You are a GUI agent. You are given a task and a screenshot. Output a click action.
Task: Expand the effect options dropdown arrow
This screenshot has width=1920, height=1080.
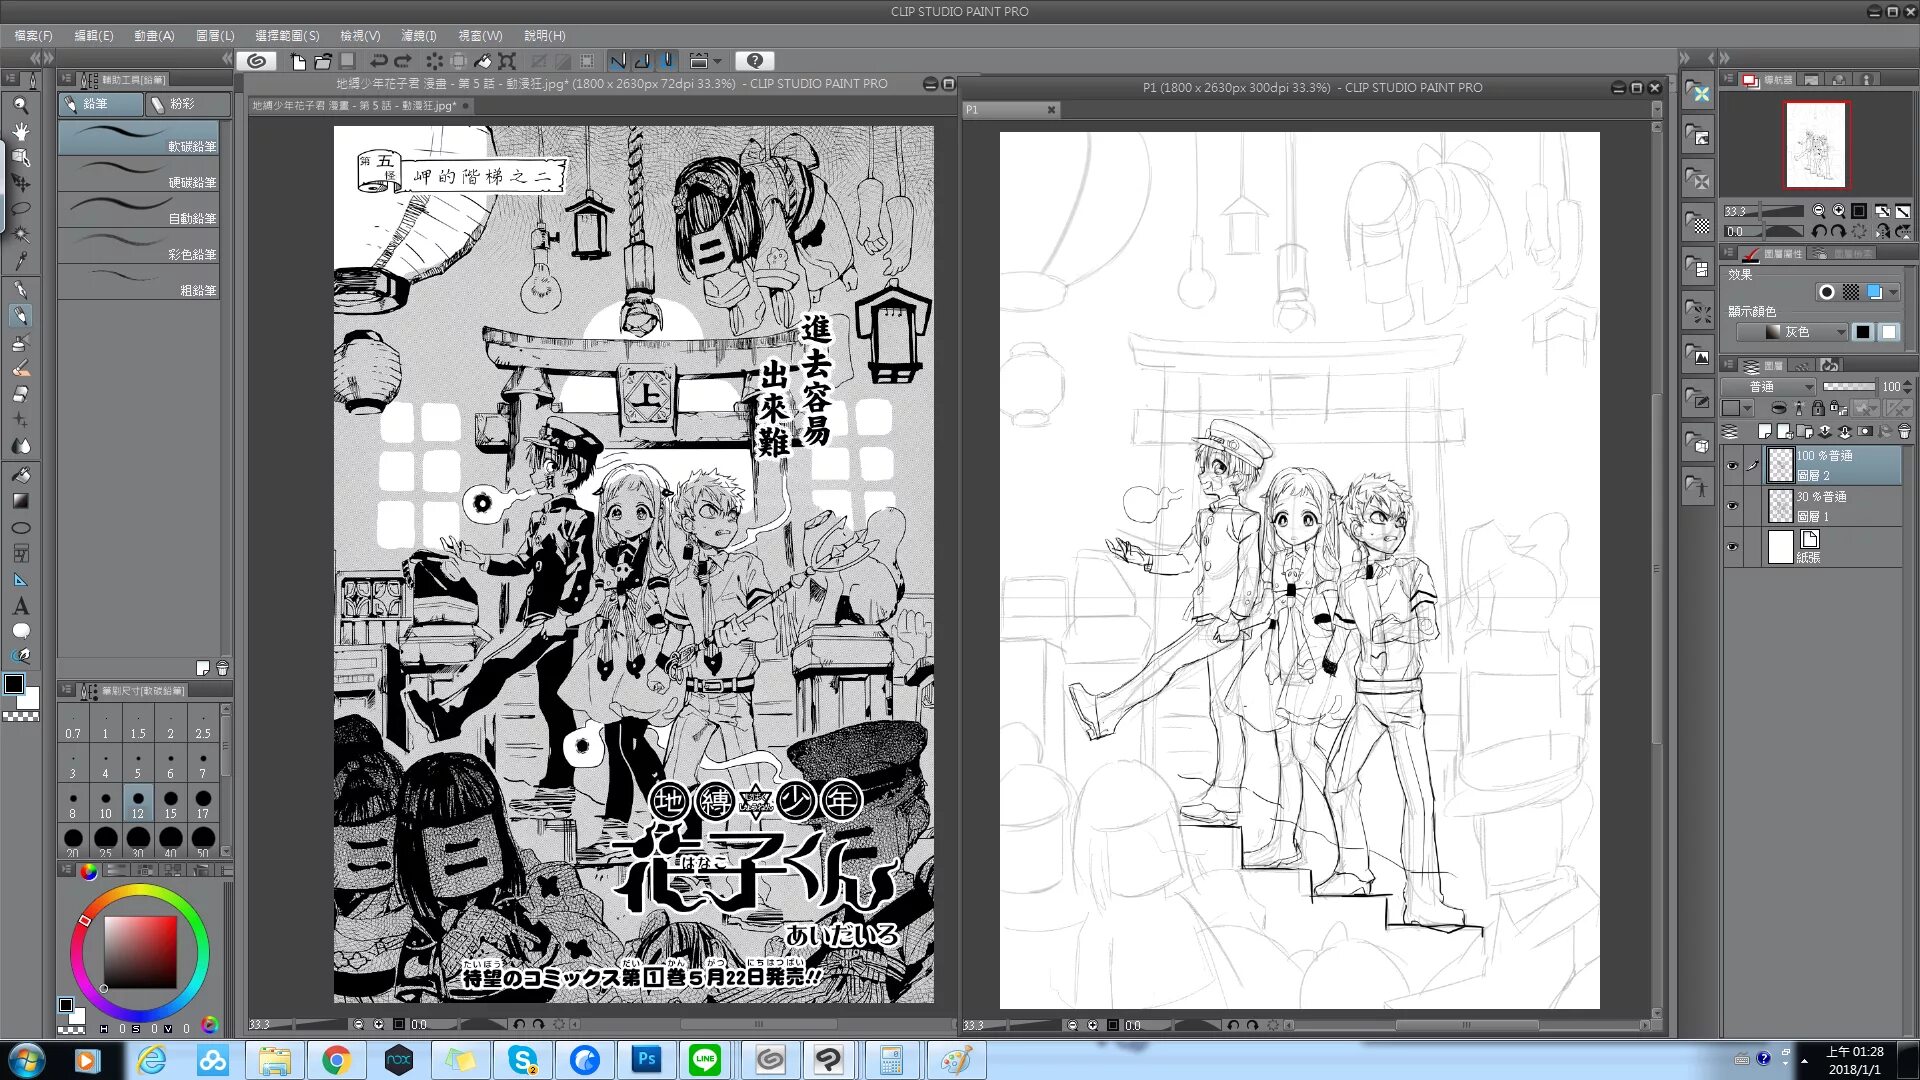click(x=1894, y=292)
